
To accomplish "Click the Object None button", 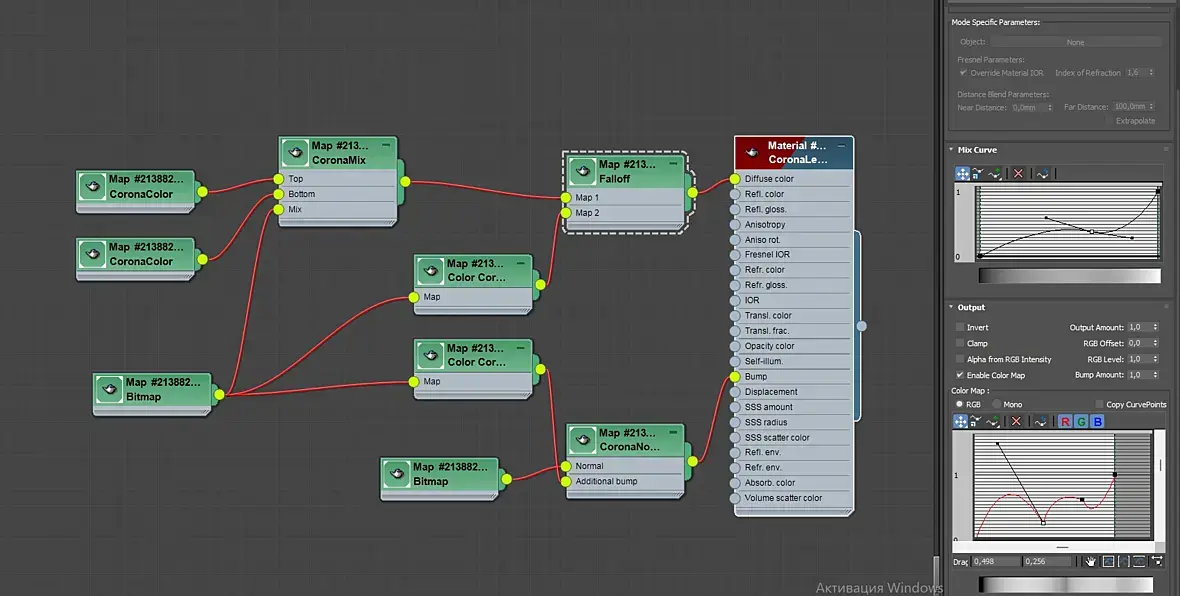I will click(1075, 42).
